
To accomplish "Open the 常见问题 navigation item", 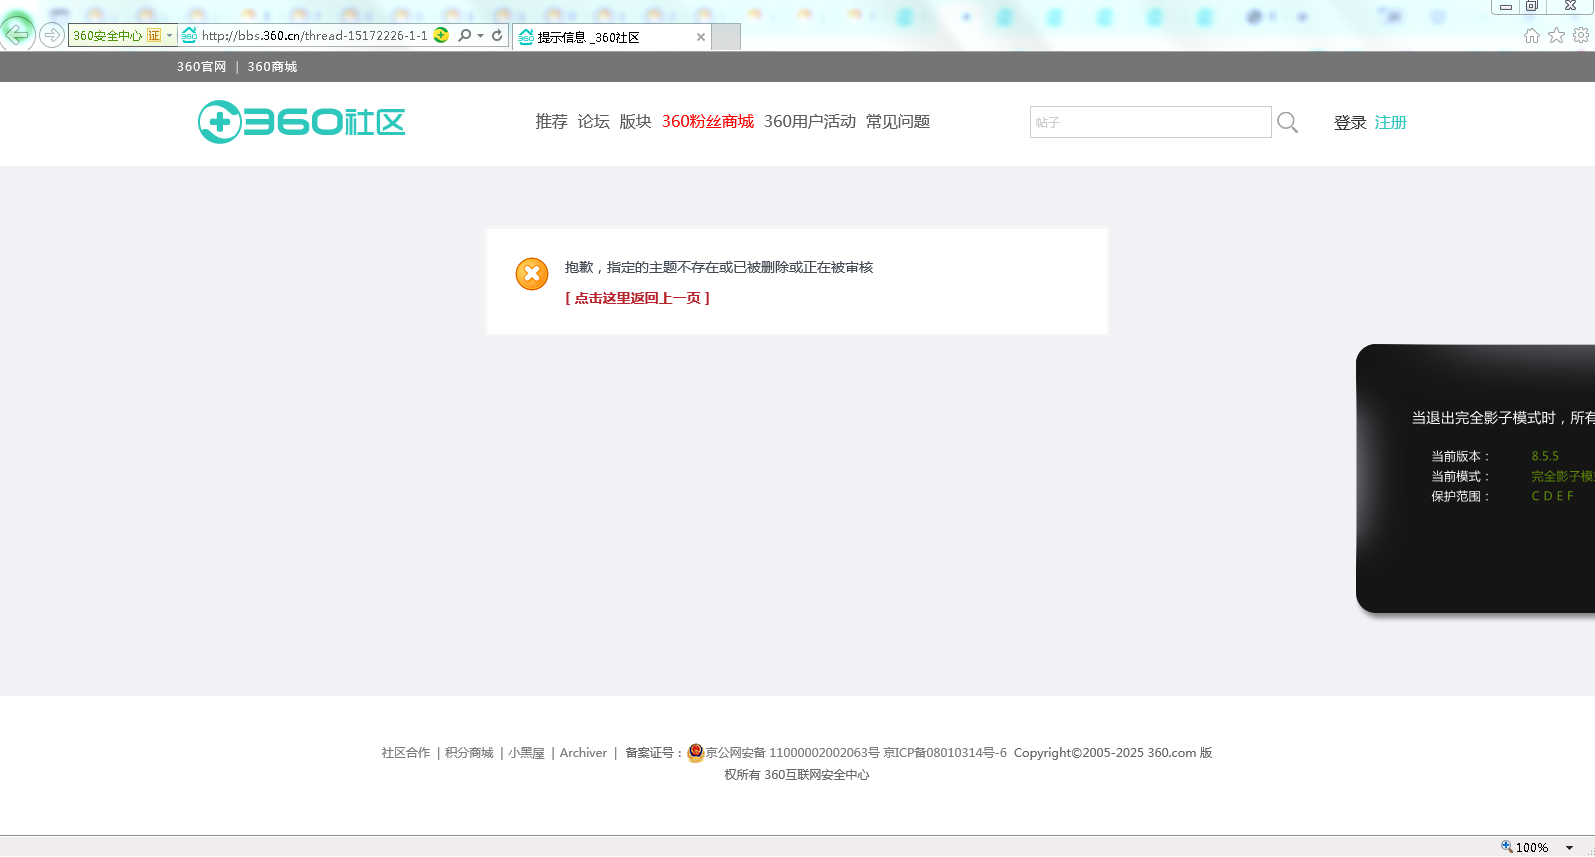I will (898, 122).
